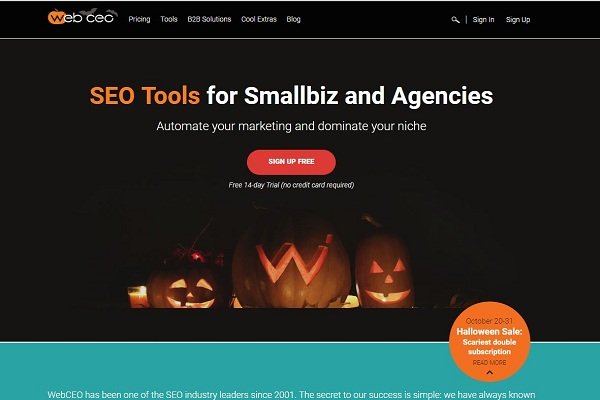This screenshot has height=400, width=600.
Task: Click the orange Halloween Sale circle badge
Action: (489, 341)
